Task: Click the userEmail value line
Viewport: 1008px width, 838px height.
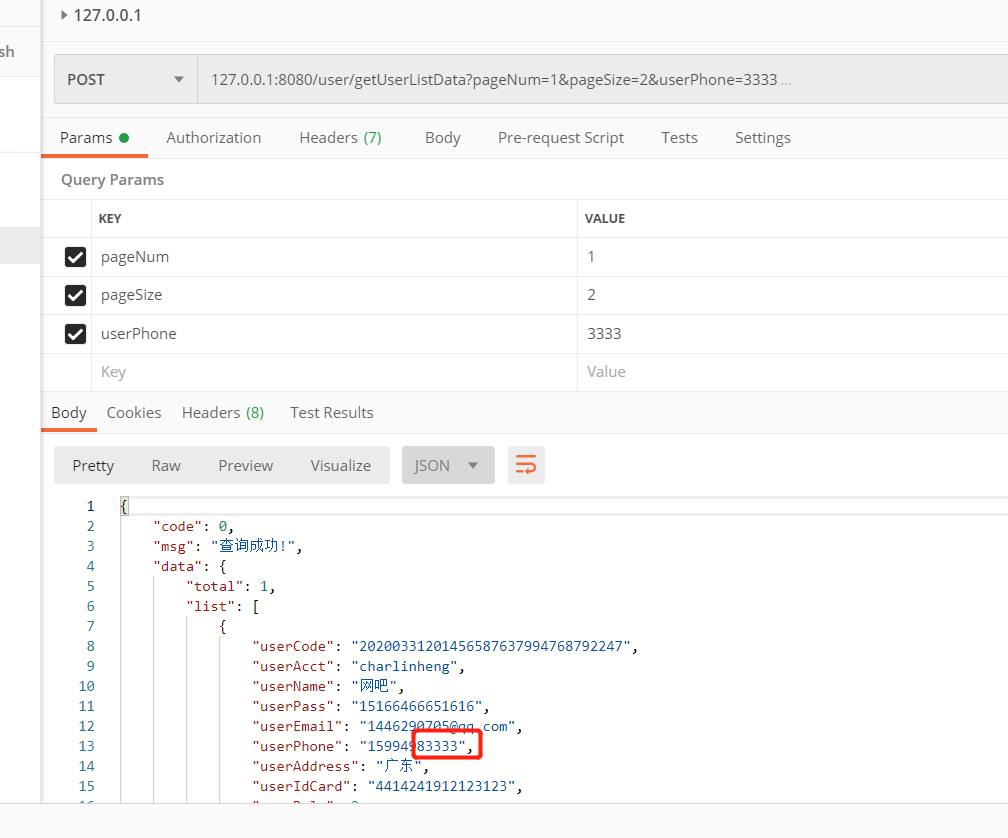Action: tap(387, 726)
